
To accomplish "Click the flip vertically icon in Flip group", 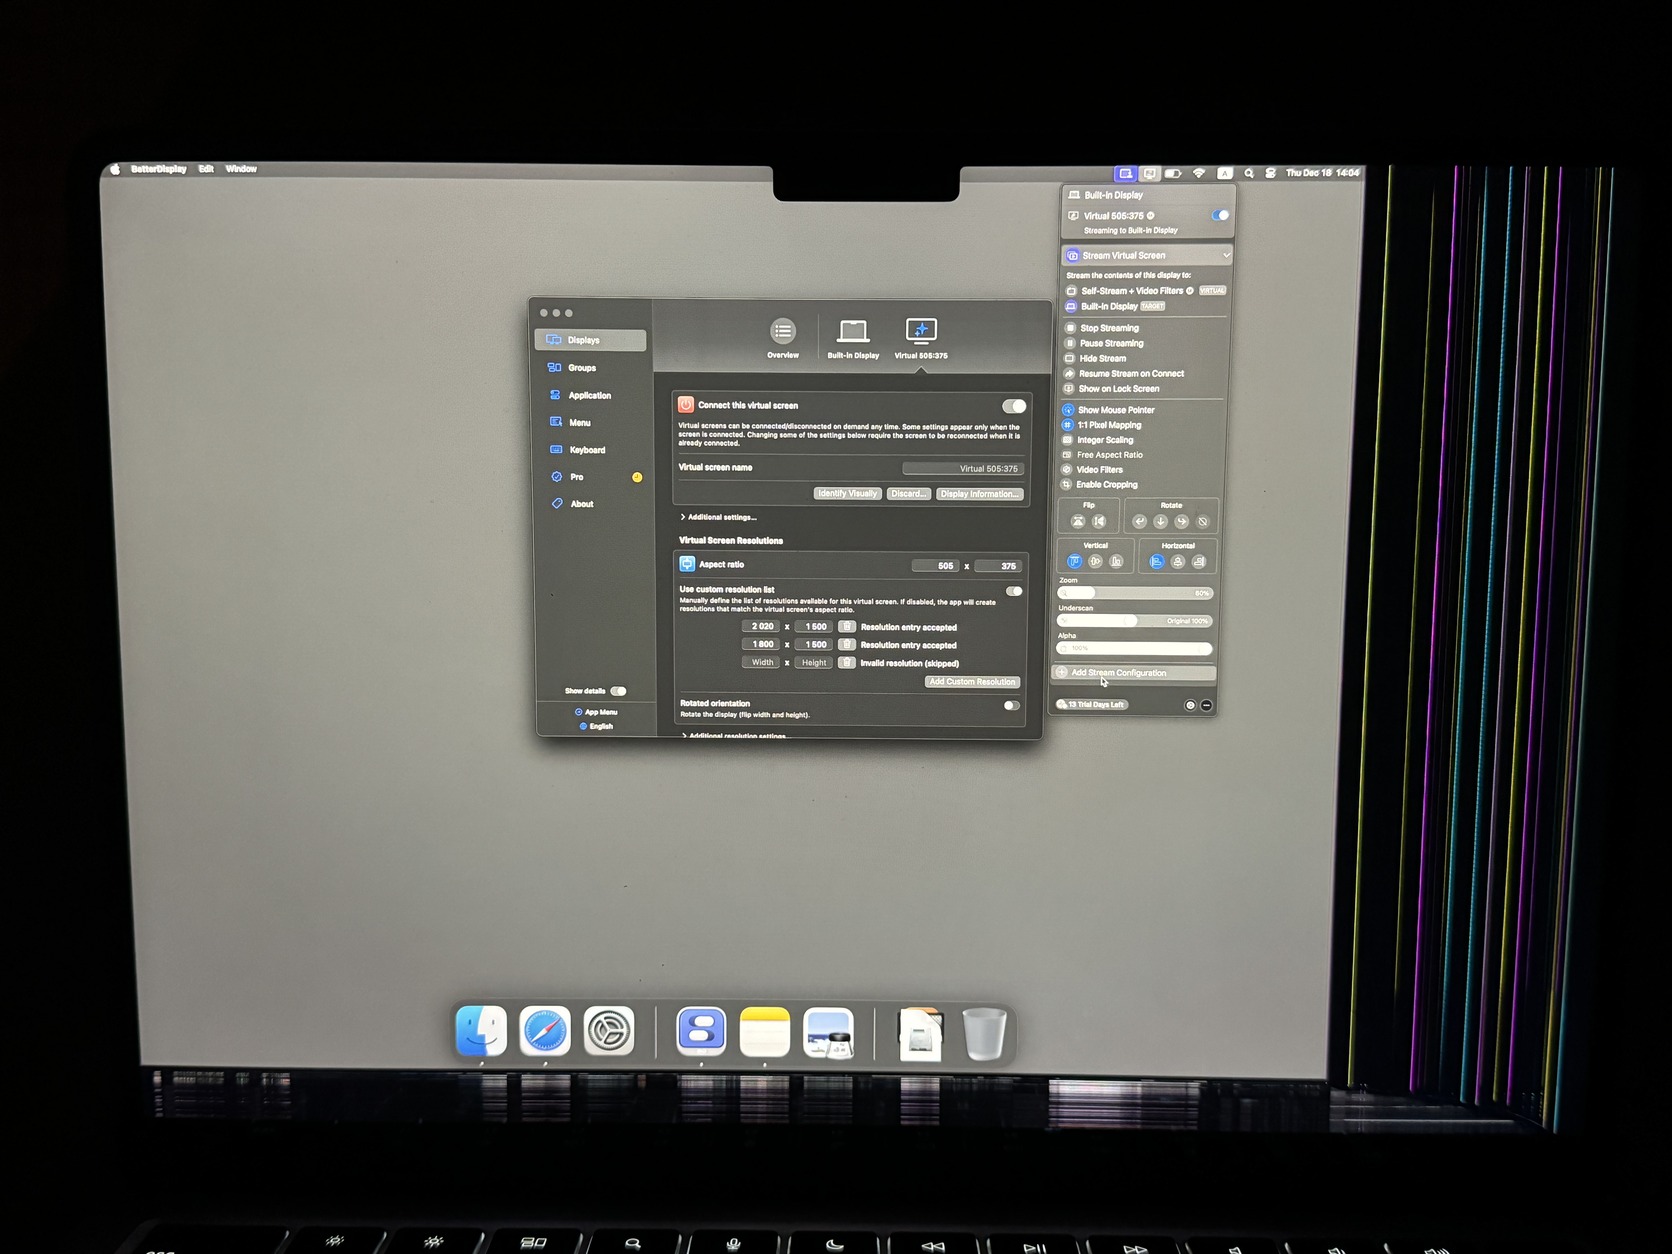I will click(1077, 521).
